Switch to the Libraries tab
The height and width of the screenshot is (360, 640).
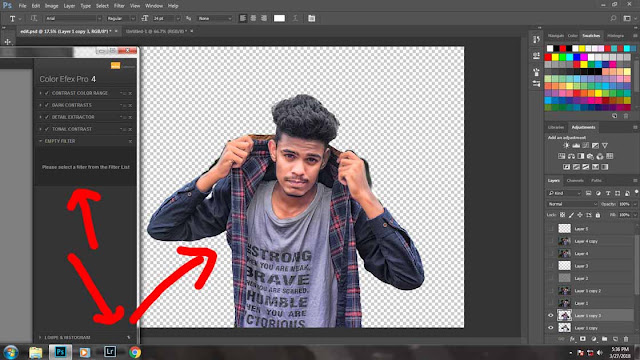pos(556,127)
